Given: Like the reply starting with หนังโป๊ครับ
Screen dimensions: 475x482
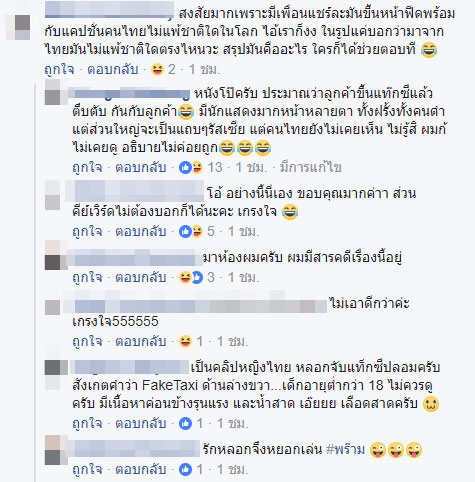Looking at the screenshot, I should coord(87,167).
